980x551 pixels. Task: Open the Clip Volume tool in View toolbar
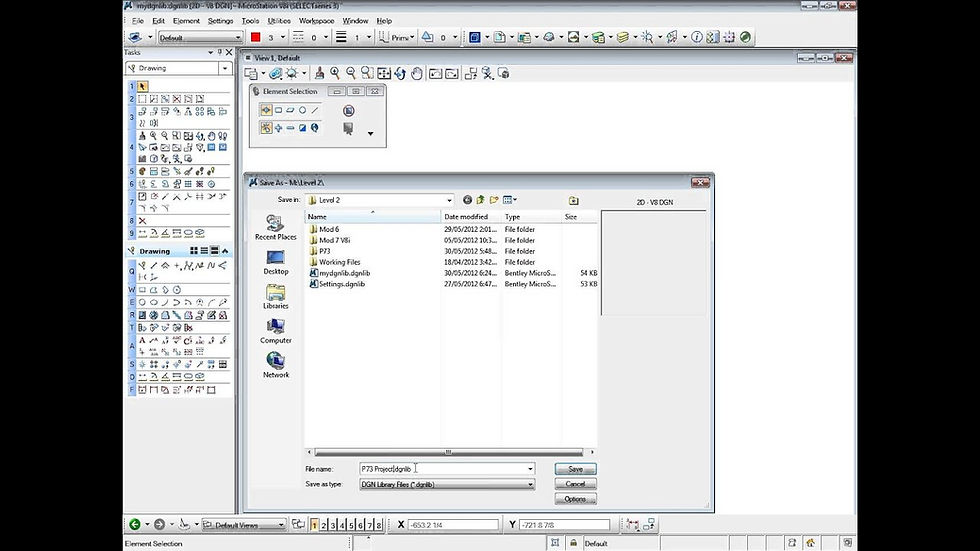pyautogui.click(x=488, y=73)
